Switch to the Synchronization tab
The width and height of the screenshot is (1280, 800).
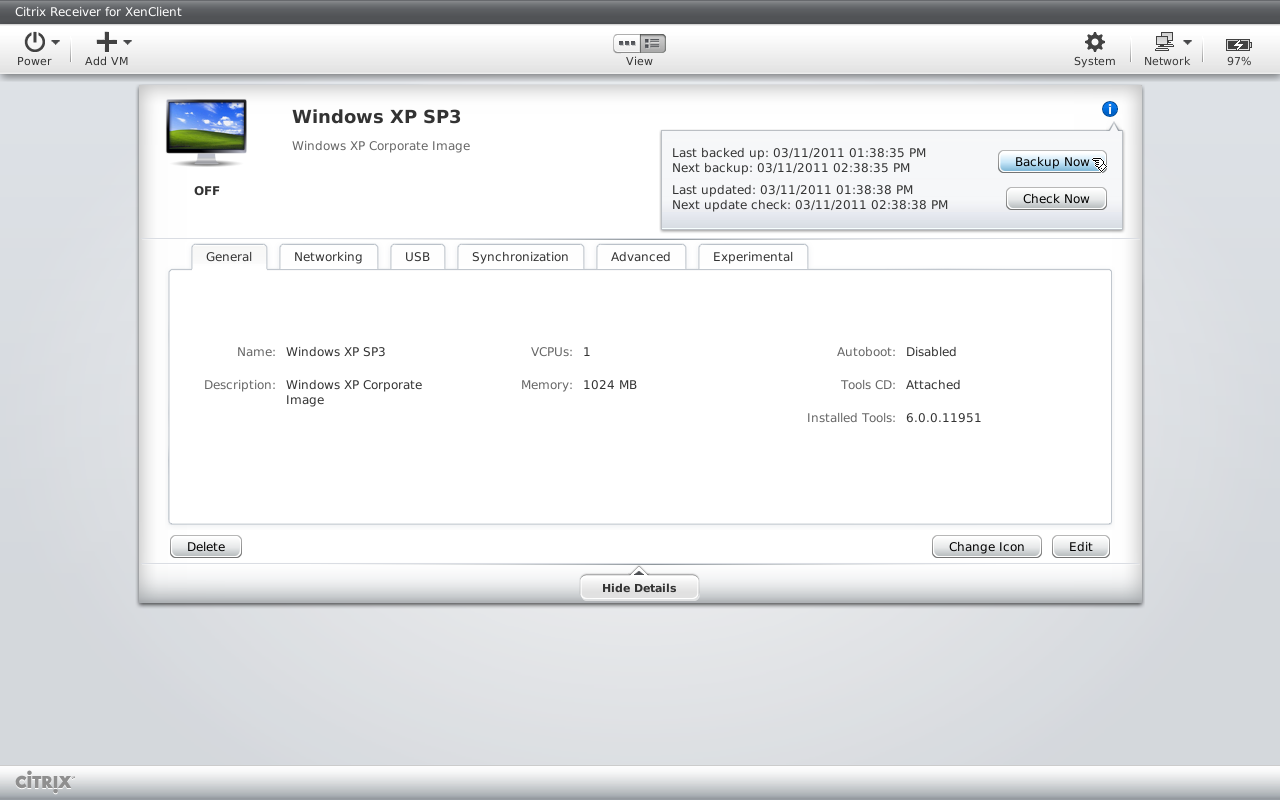[520, 257]
